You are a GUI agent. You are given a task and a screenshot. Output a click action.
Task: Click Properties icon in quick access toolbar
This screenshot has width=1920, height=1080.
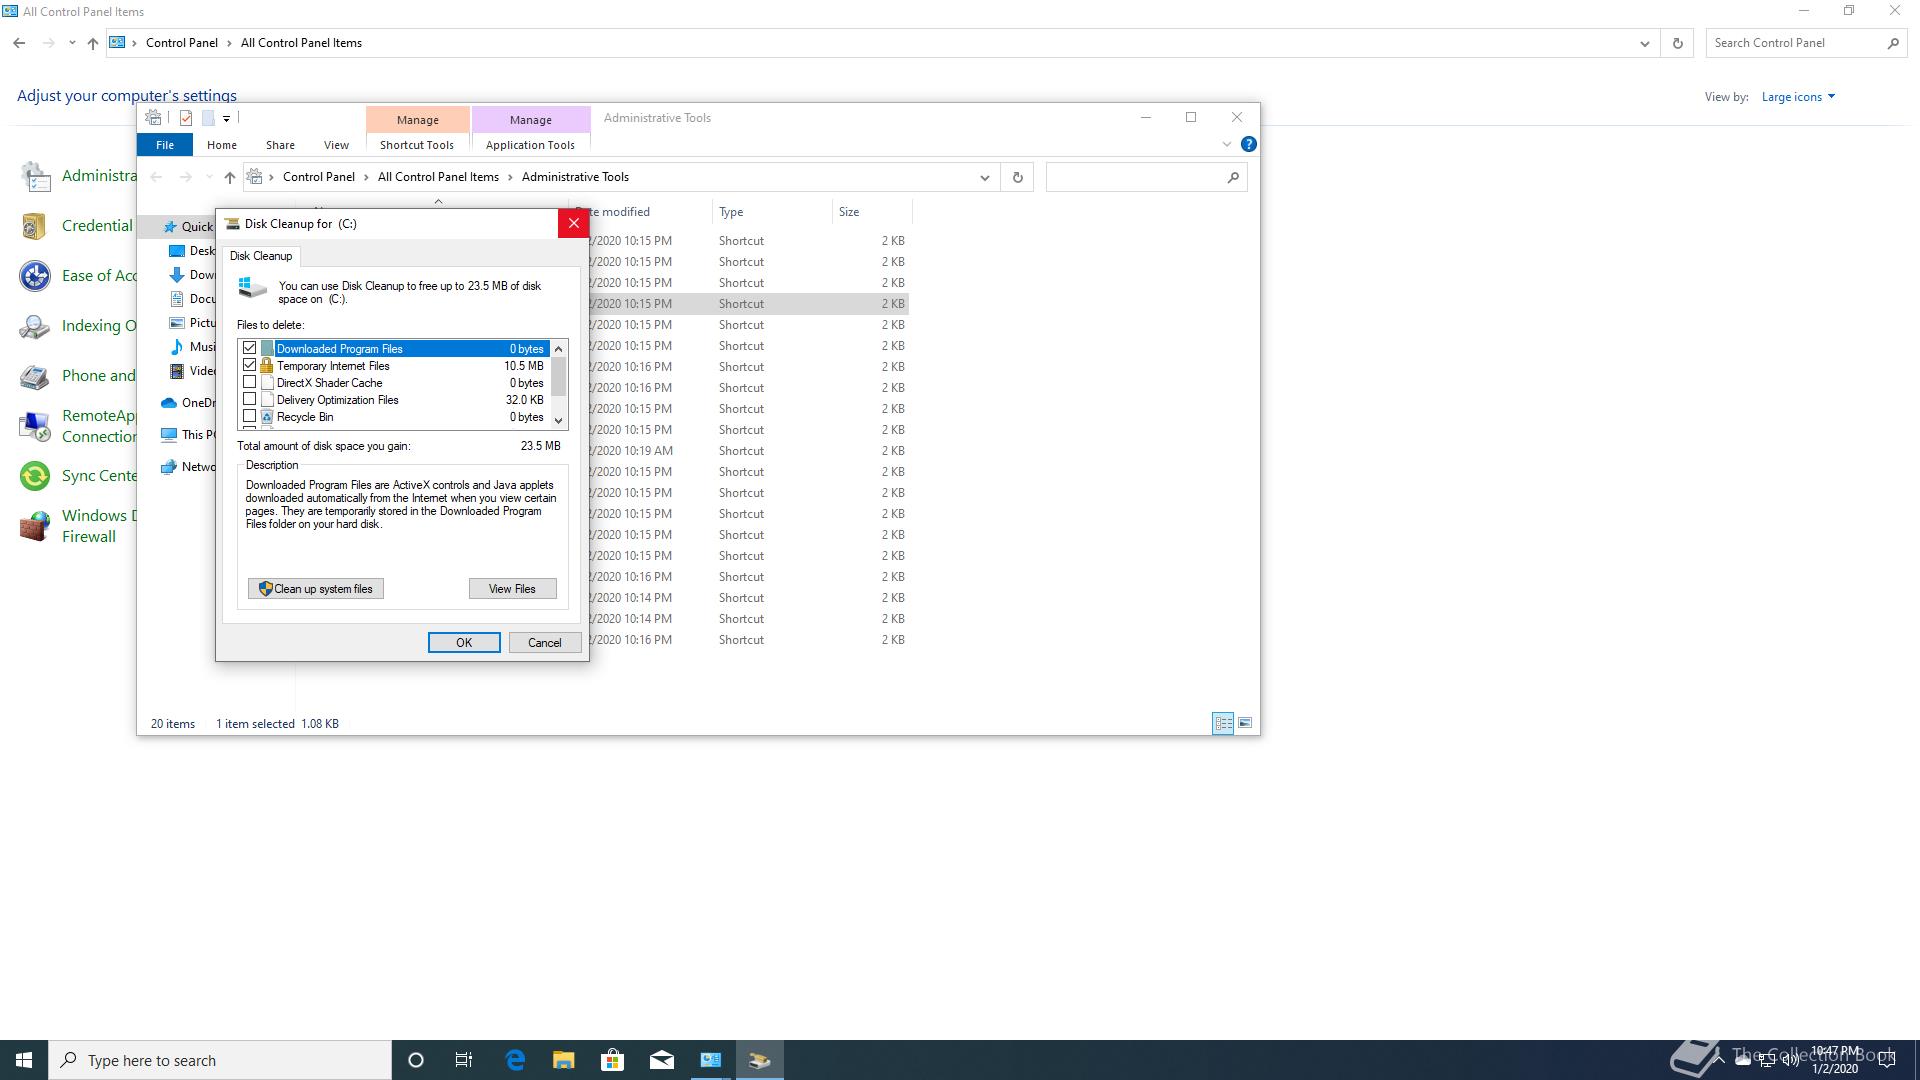(186, 118)
